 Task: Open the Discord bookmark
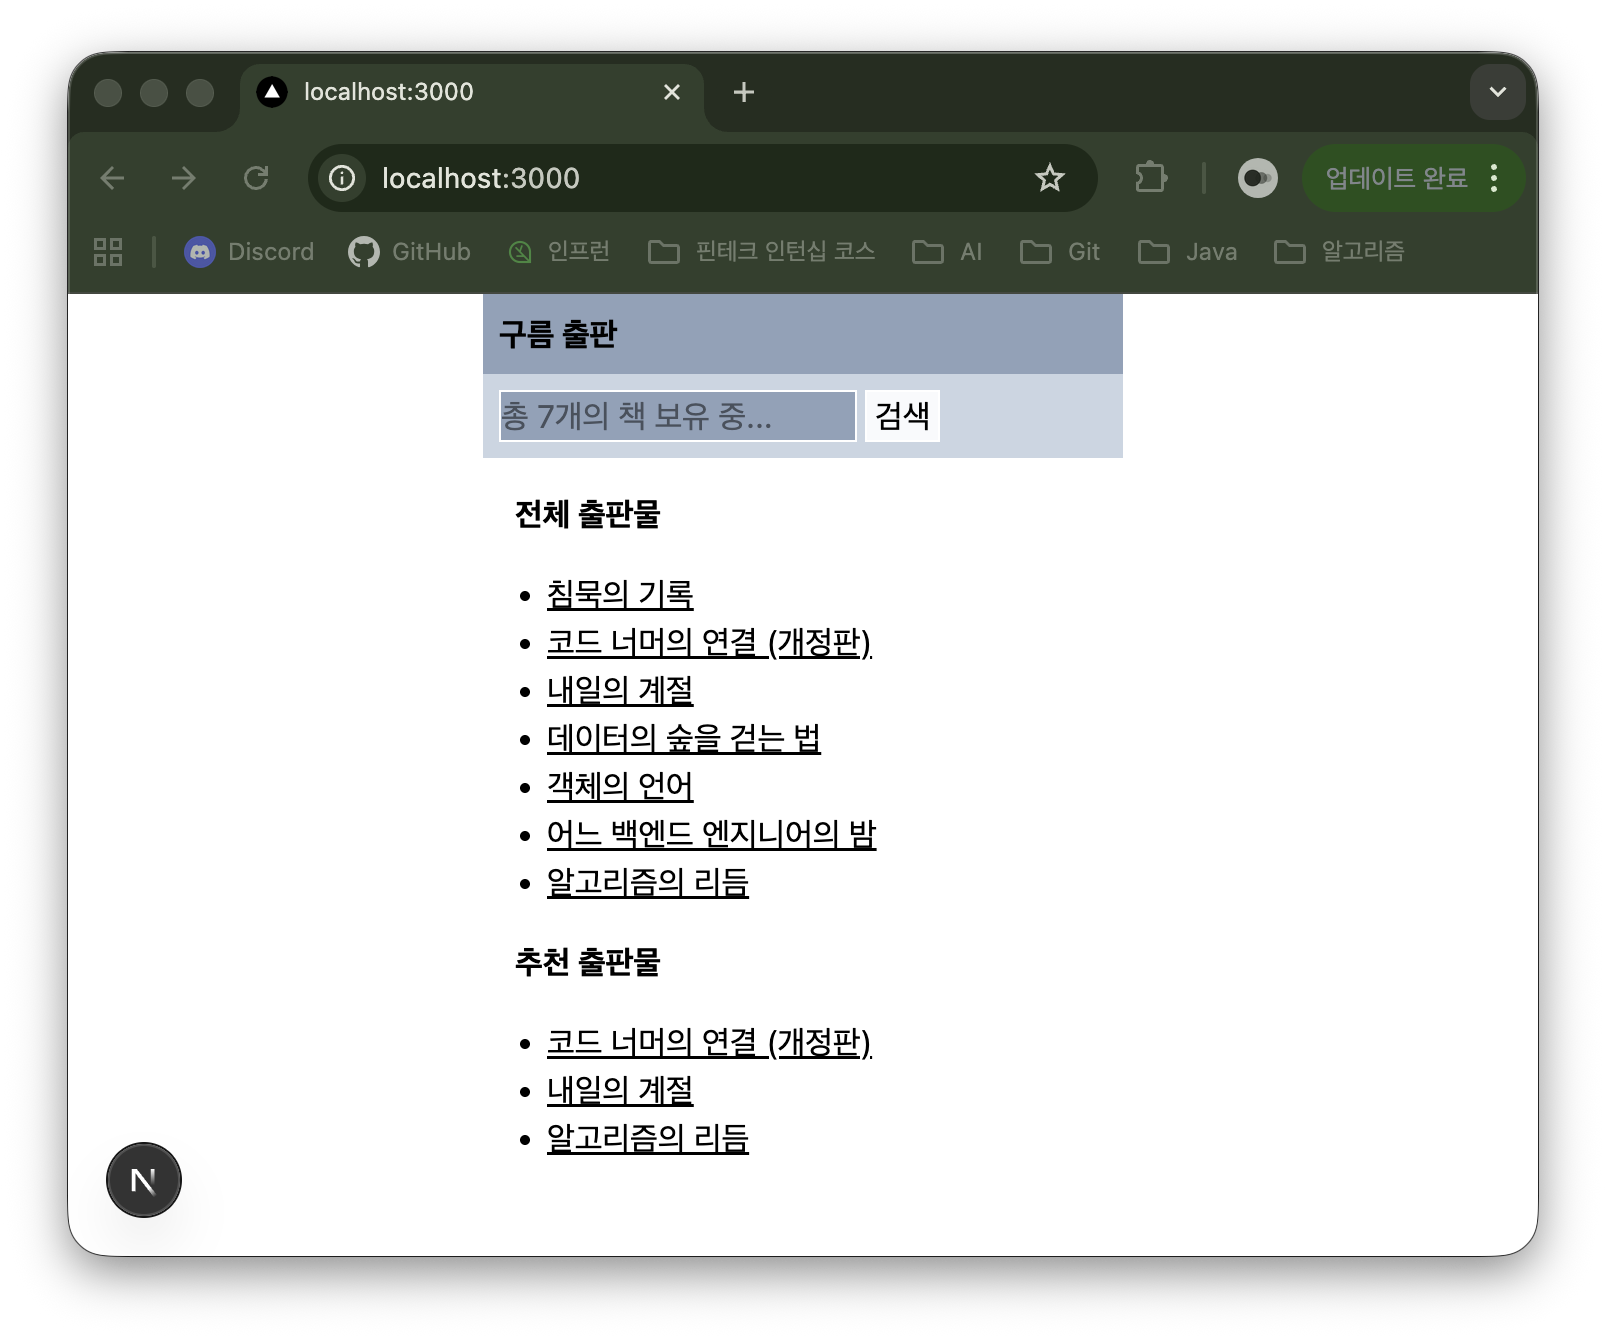249,252
